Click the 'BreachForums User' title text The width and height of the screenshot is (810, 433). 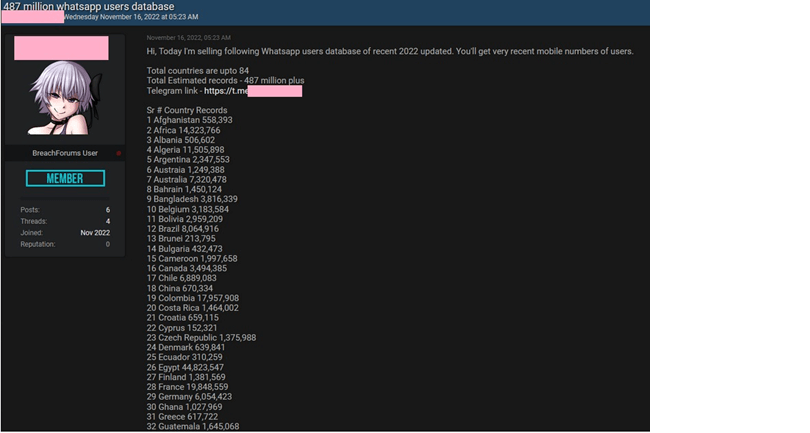pyautogui.click(x=65, y=153)
